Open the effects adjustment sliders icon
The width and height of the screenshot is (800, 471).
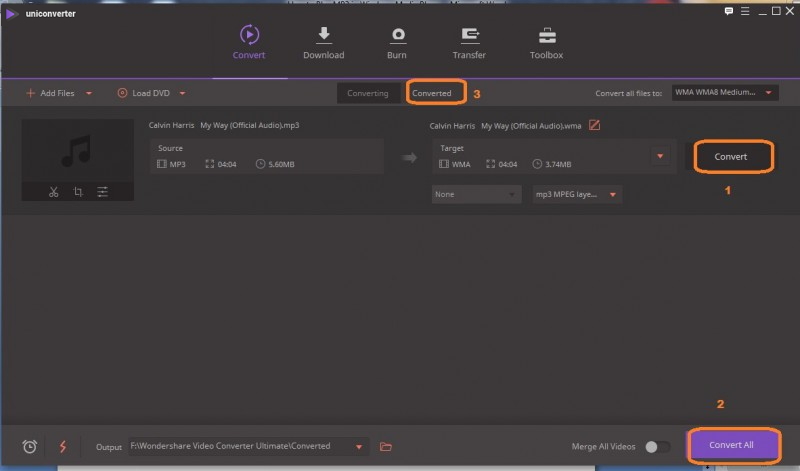coord(103,192)
